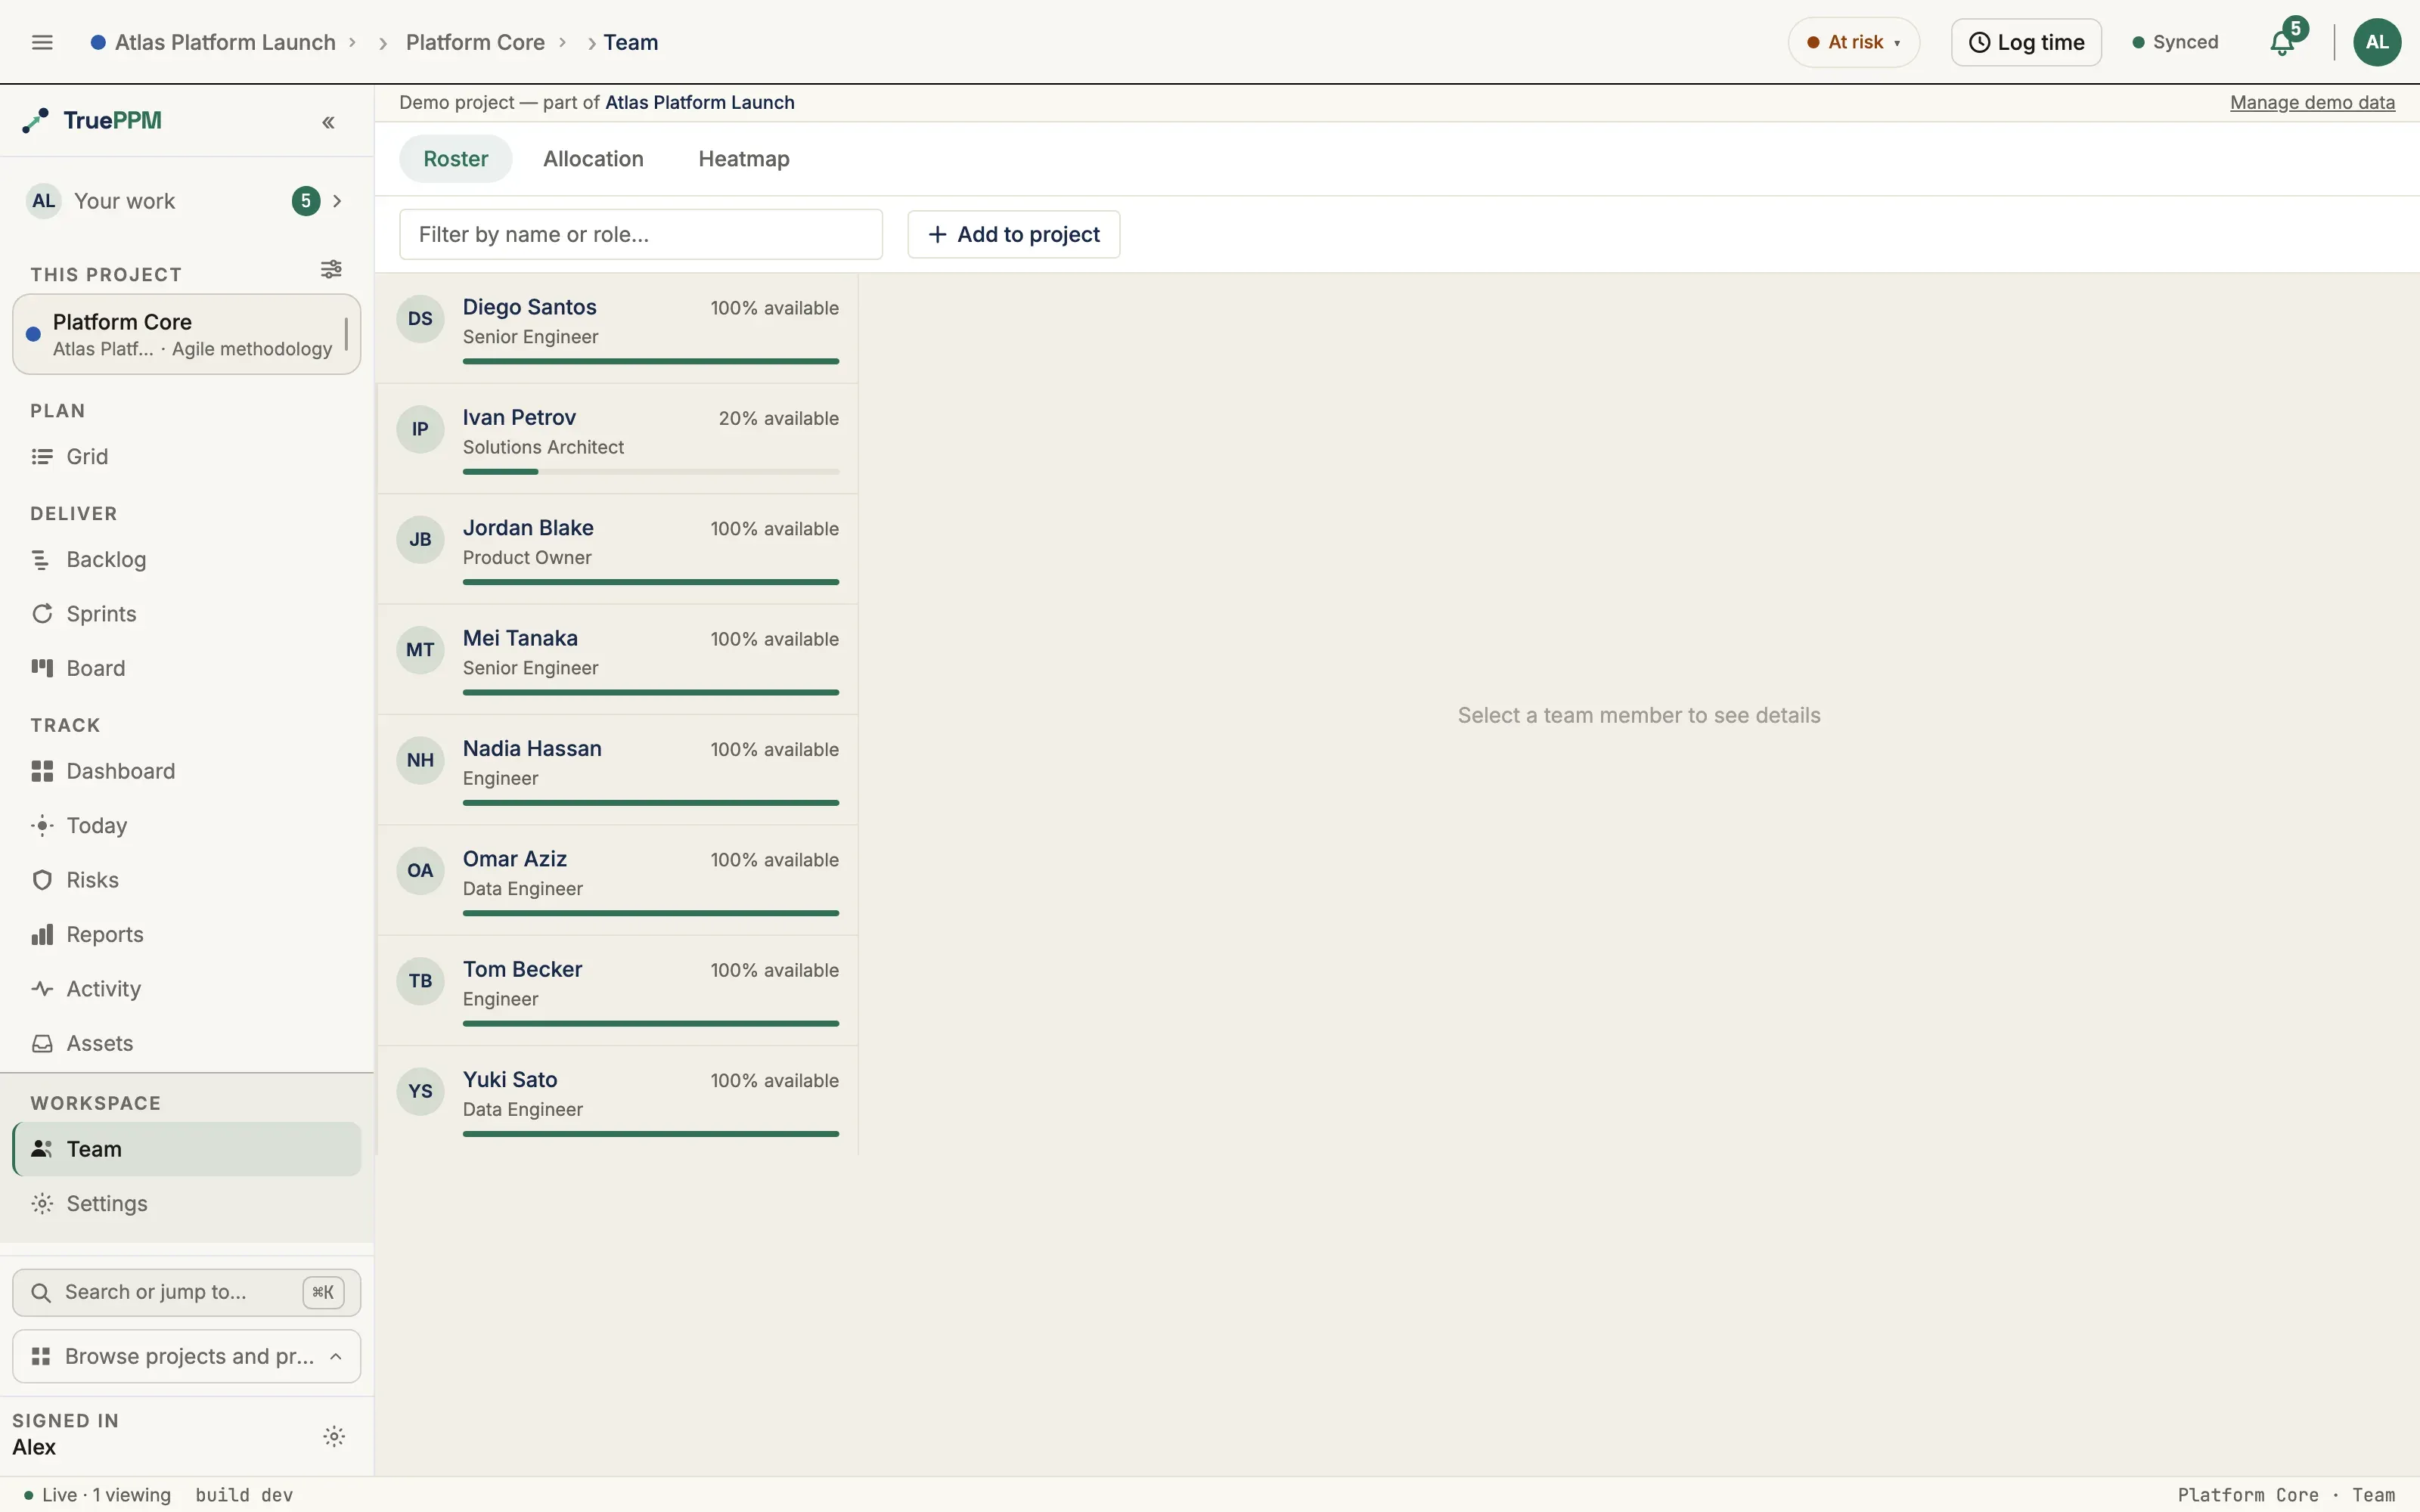This screenshot has width=2420, height=1512.
Task: Click Jordan Blake Product Owner role text
Action: [527, 558]
